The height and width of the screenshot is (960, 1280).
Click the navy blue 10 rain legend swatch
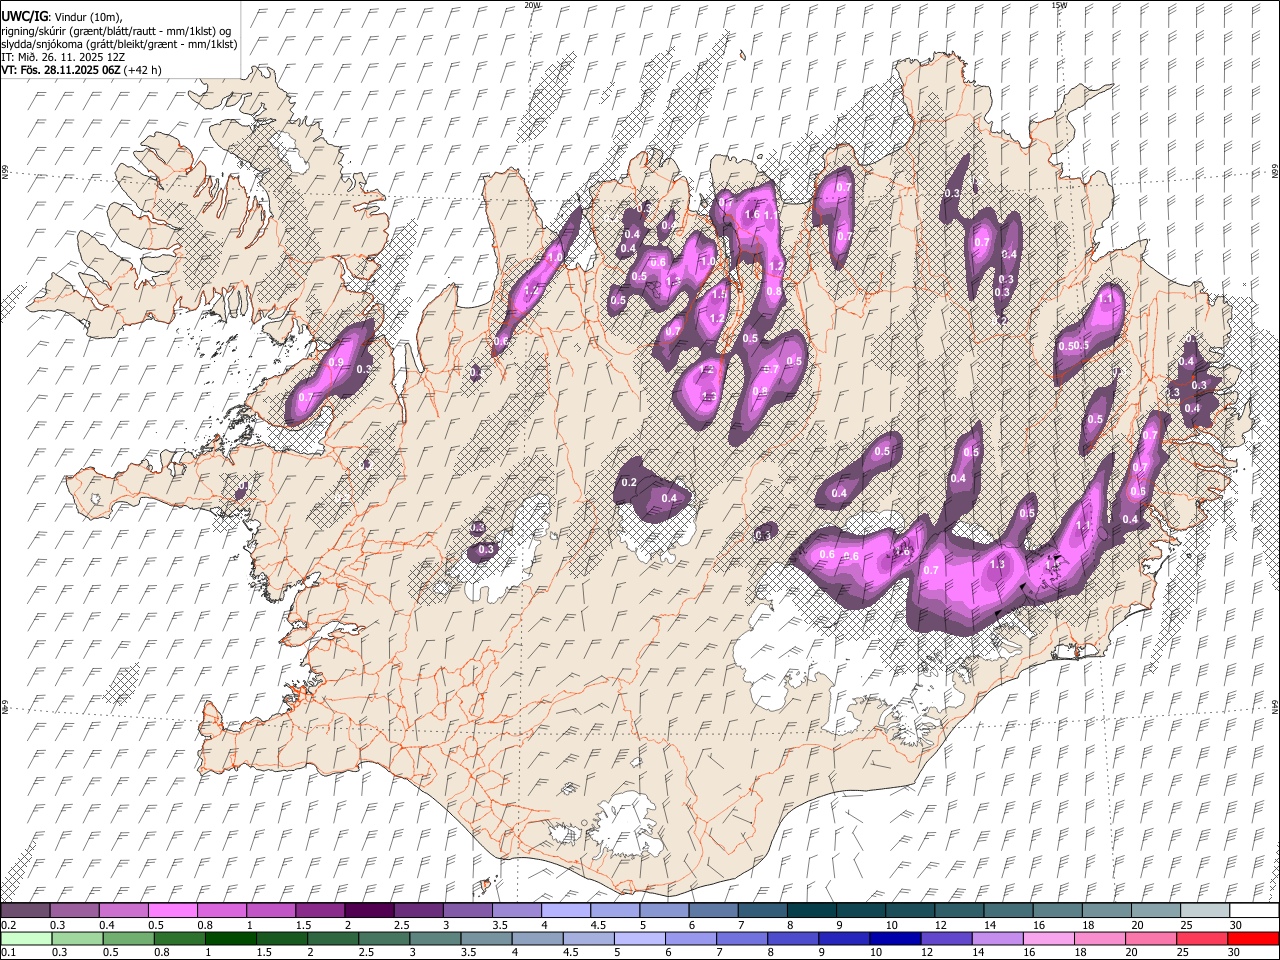[x=893, y=939]
